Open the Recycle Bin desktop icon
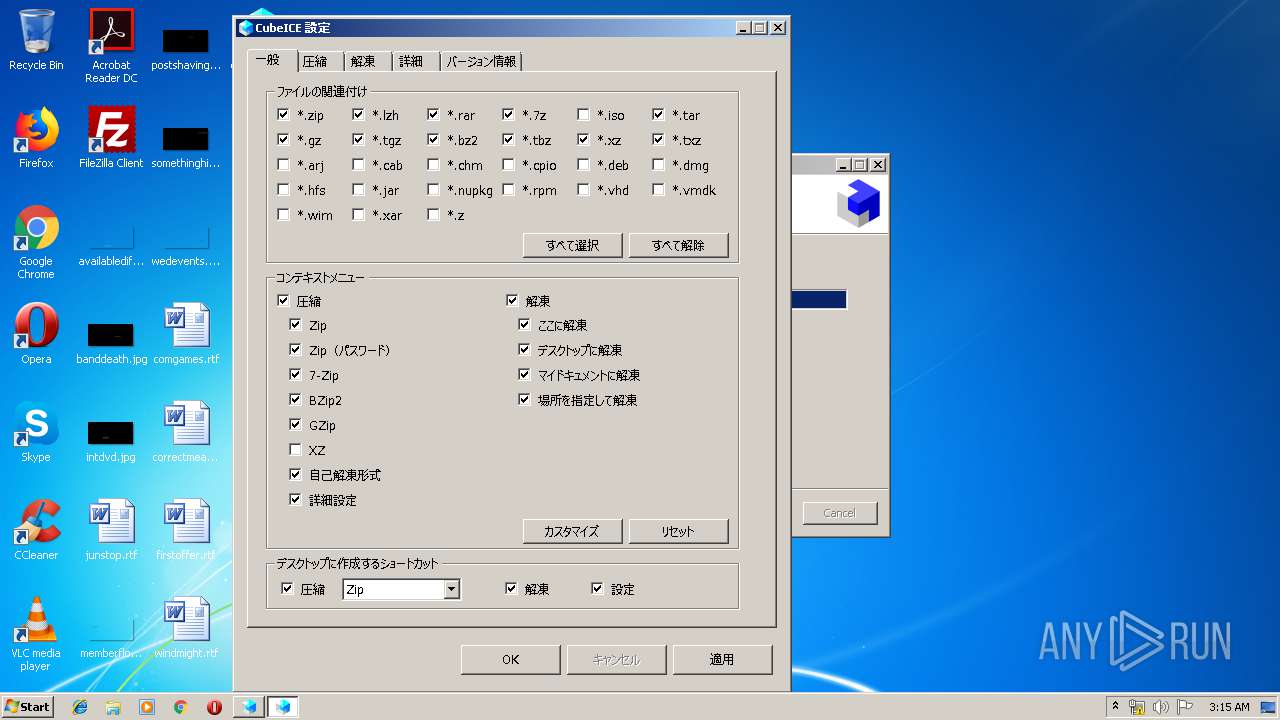This screenshot has height=720, width=1280. (x=36, y=40)
